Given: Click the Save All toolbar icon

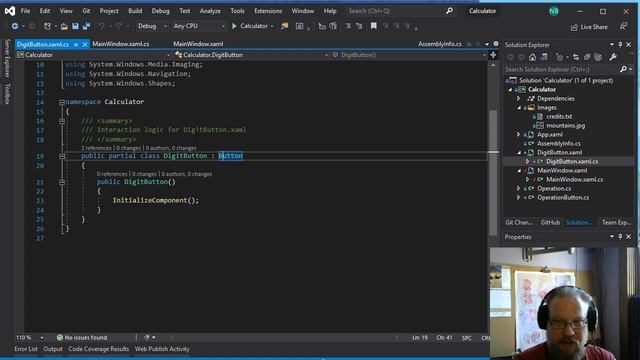Looking at the screenshot, I should coord(87,26).
